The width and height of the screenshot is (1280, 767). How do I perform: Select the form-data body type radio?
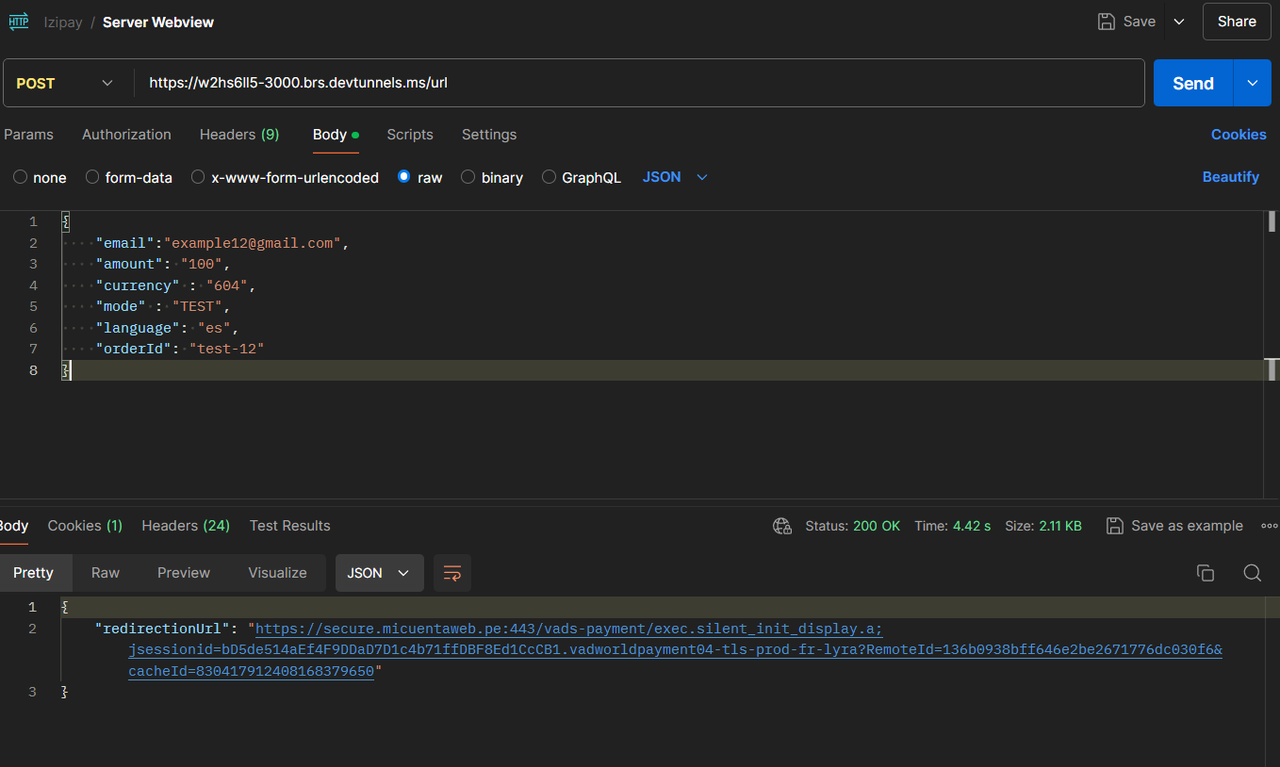[91, 177]
